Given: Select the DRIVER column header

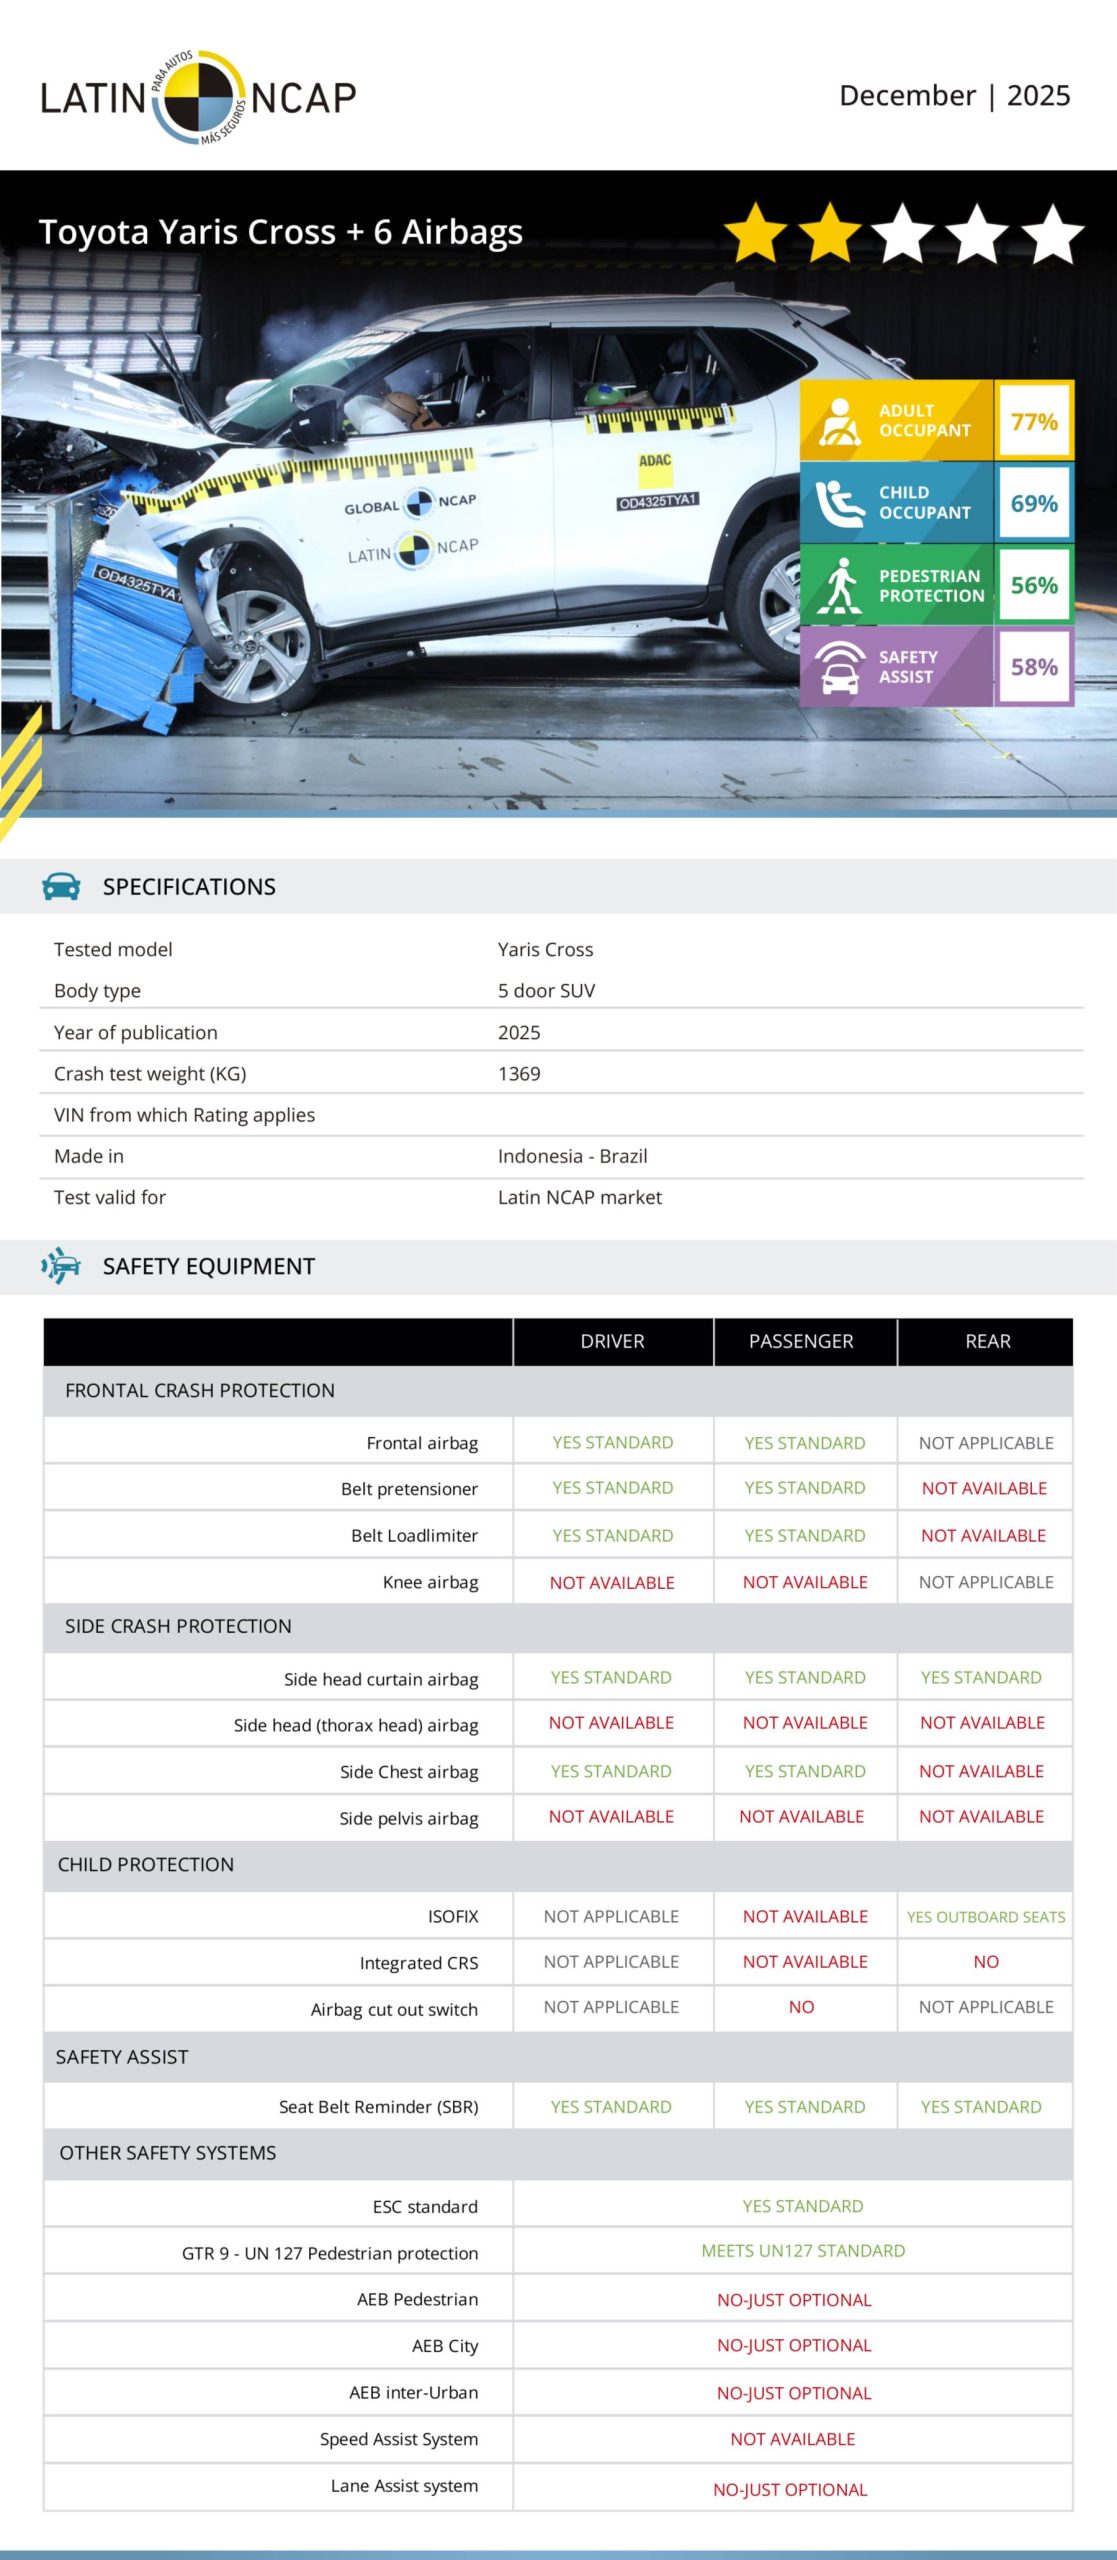Looking at the screenshot, I should pos(612,1341).
